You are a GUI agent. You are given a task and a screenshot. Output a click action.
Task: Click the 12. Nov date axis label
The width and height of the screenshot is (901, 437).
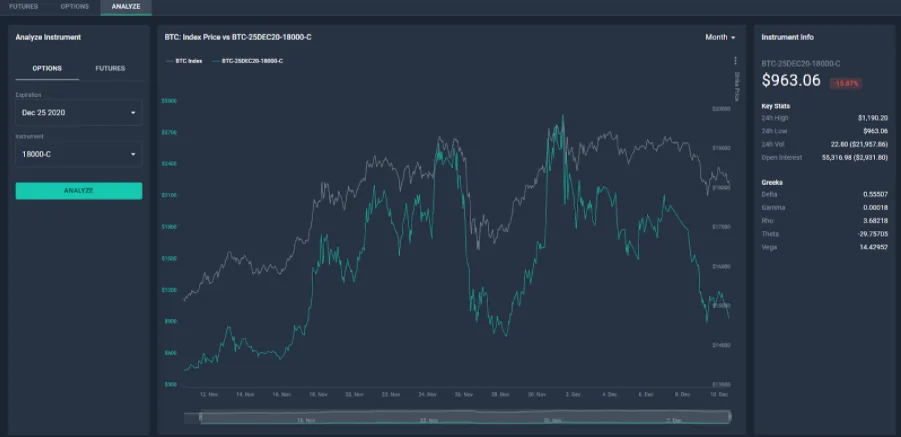point(209,395)
